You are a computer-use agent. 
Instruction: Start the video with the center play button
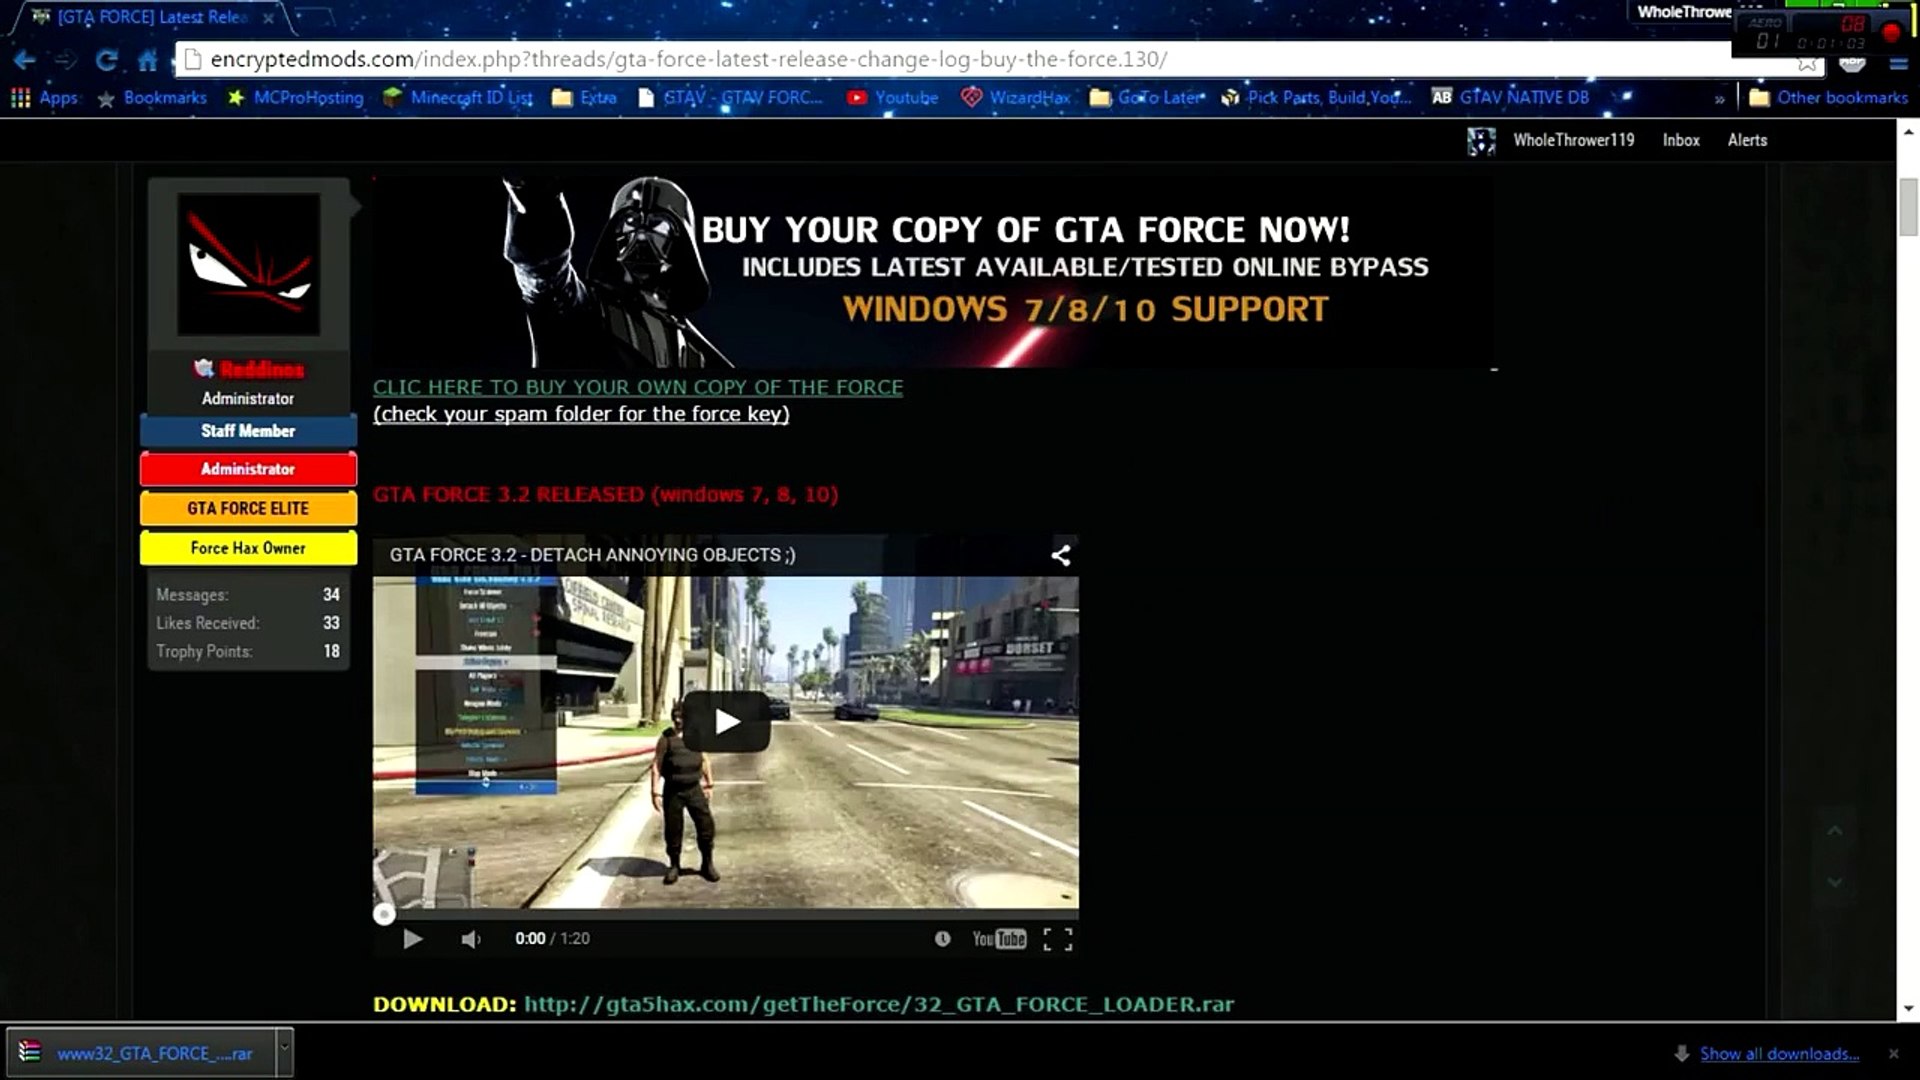click(727, 722)
